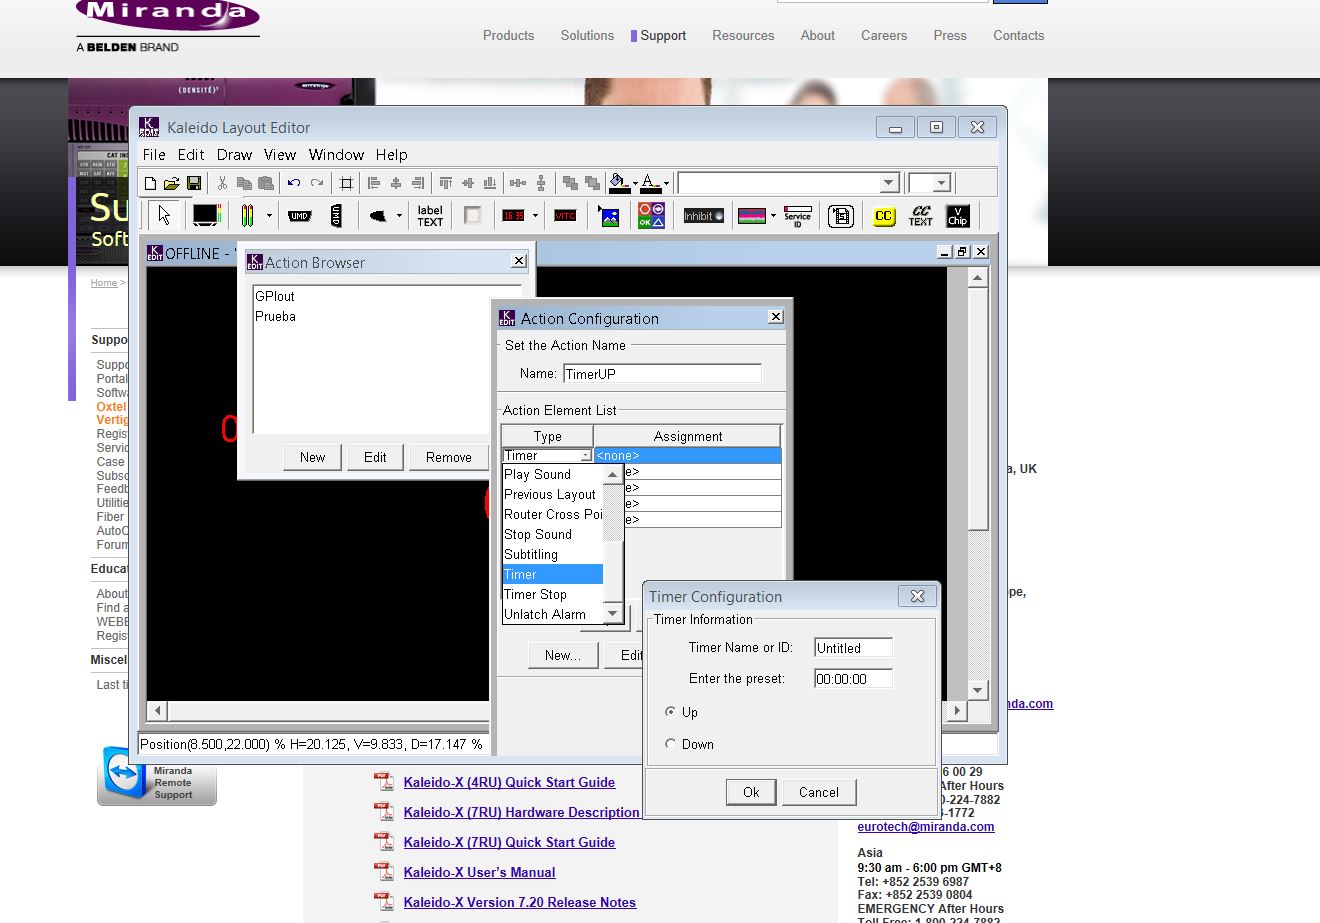Choose Subtitling in type list

pos(553,554)
